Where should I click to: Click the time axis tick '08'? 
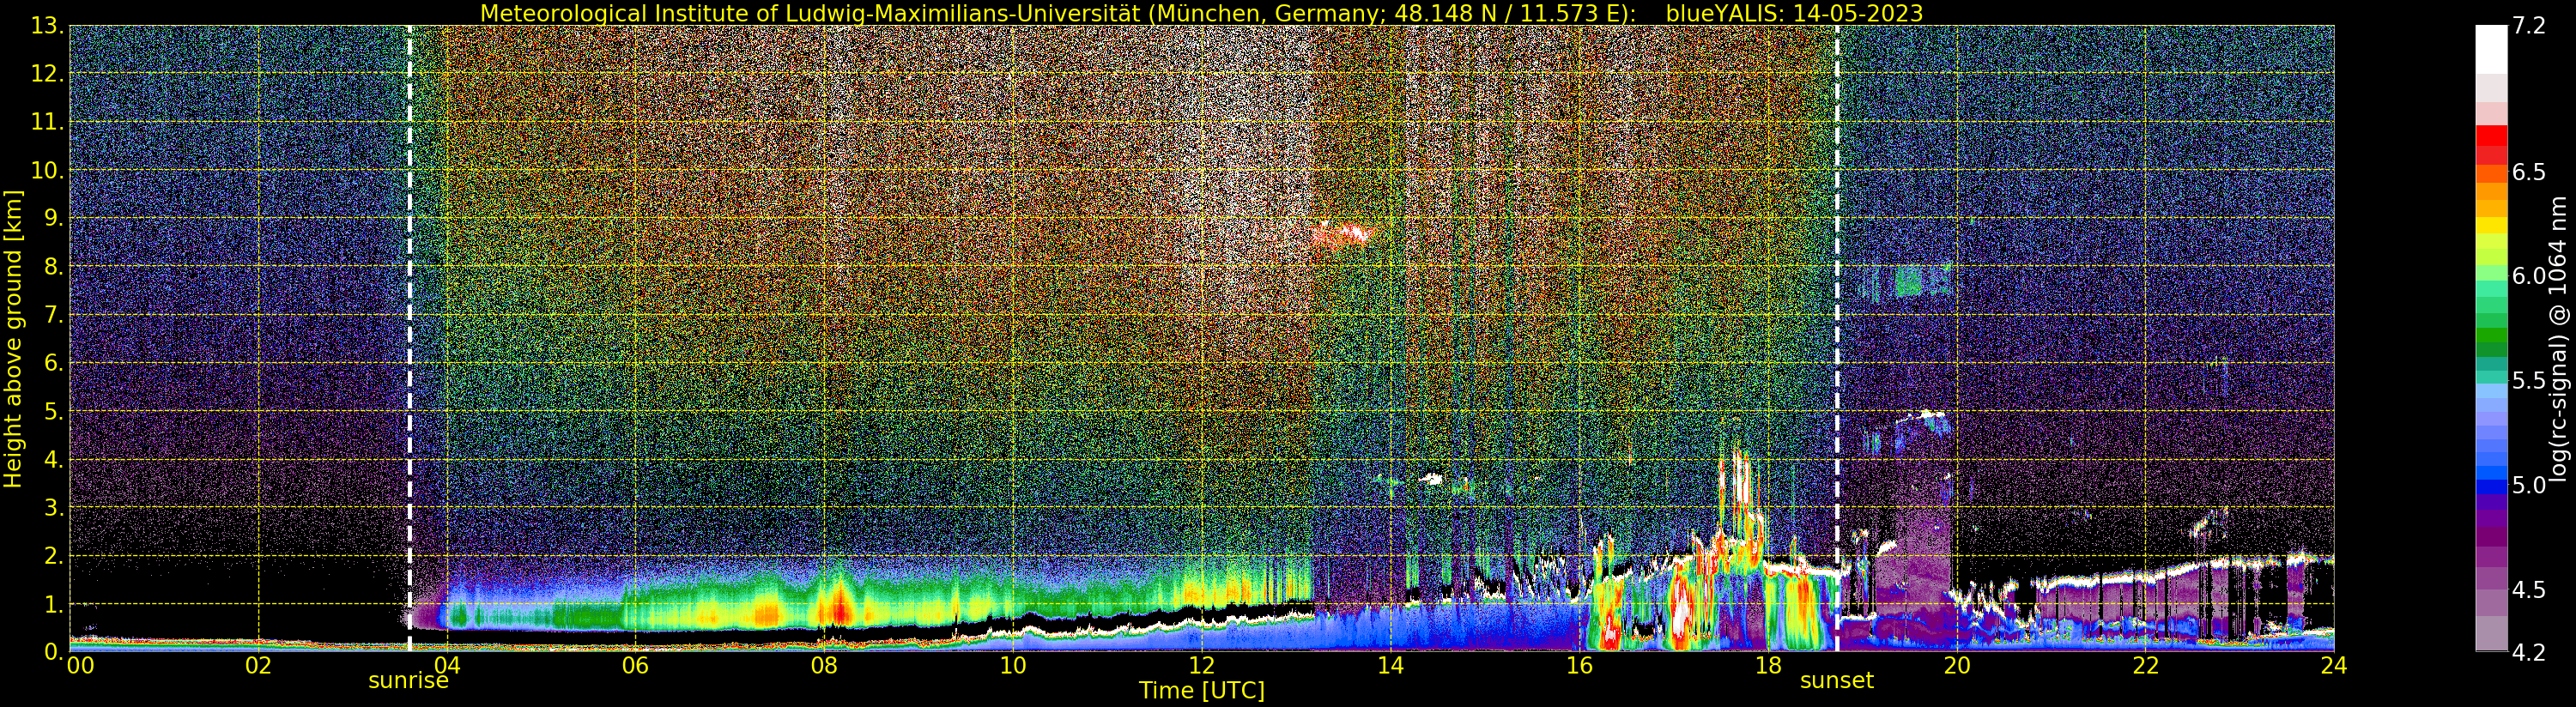[x=824, y=666]
